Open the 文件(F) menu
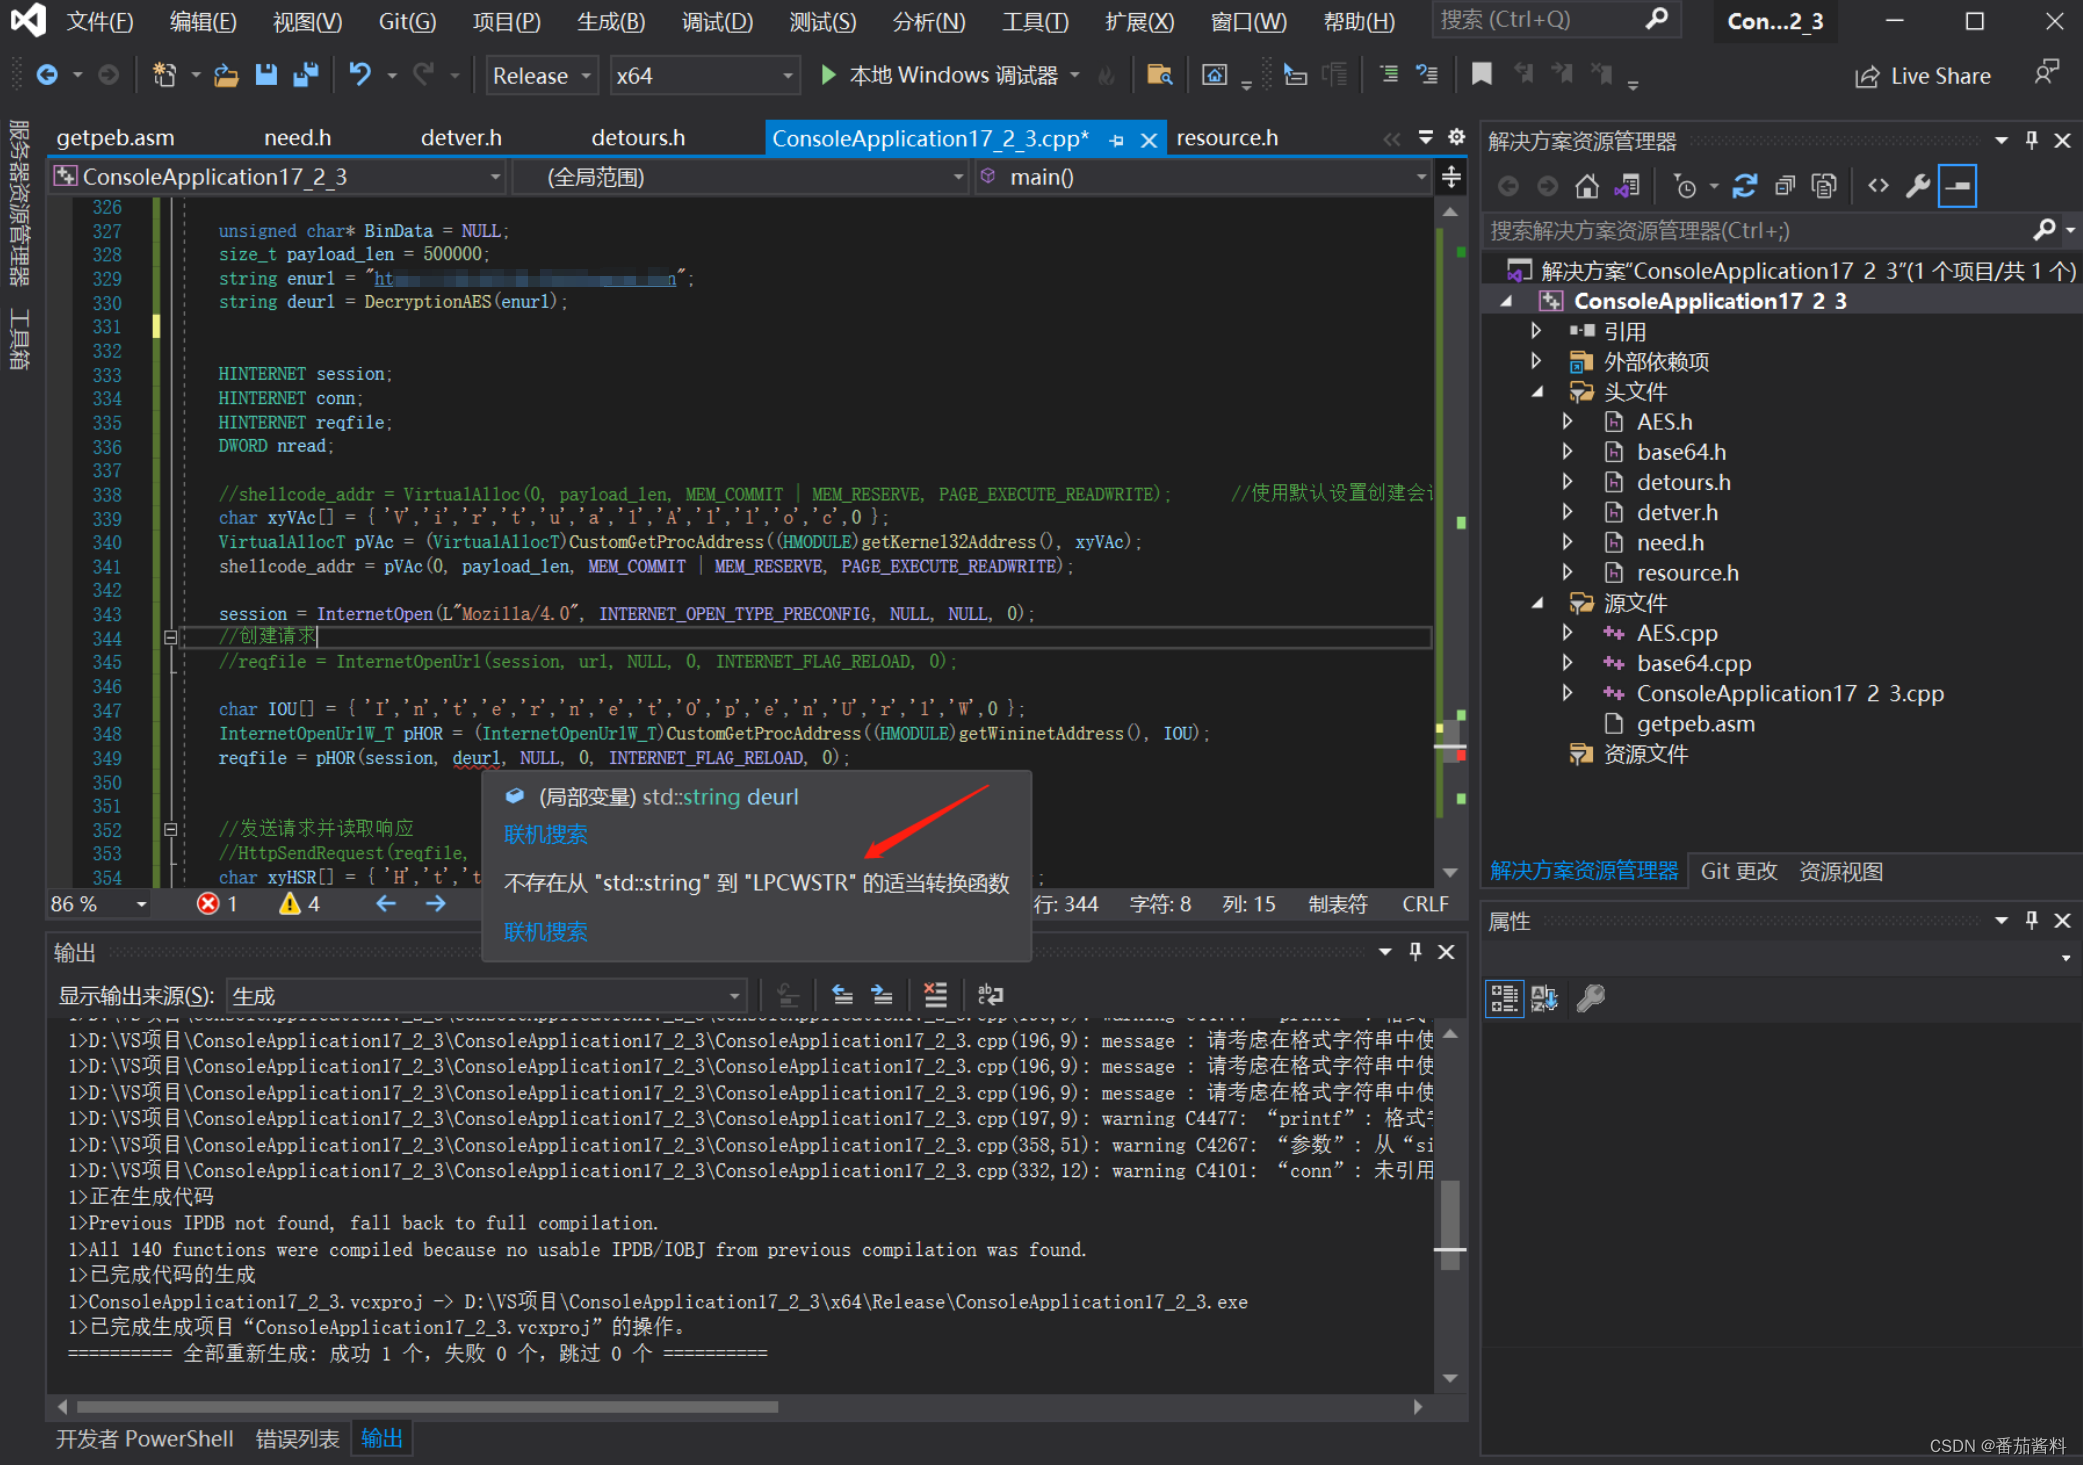The width and height of the screenshot is (2083, 1465). coord(100,21)
